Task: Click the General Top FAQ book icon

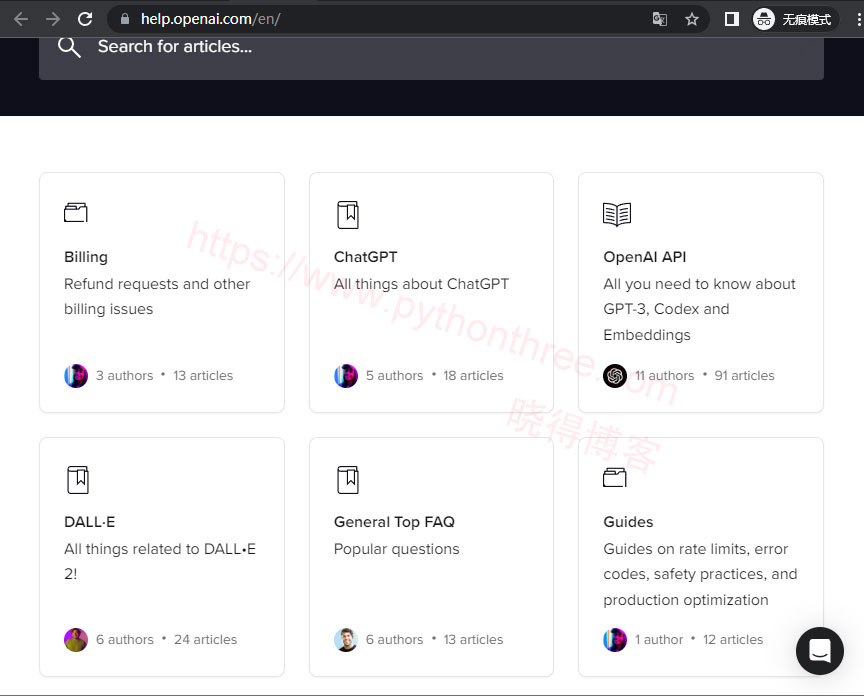Action: click(348, 479)
